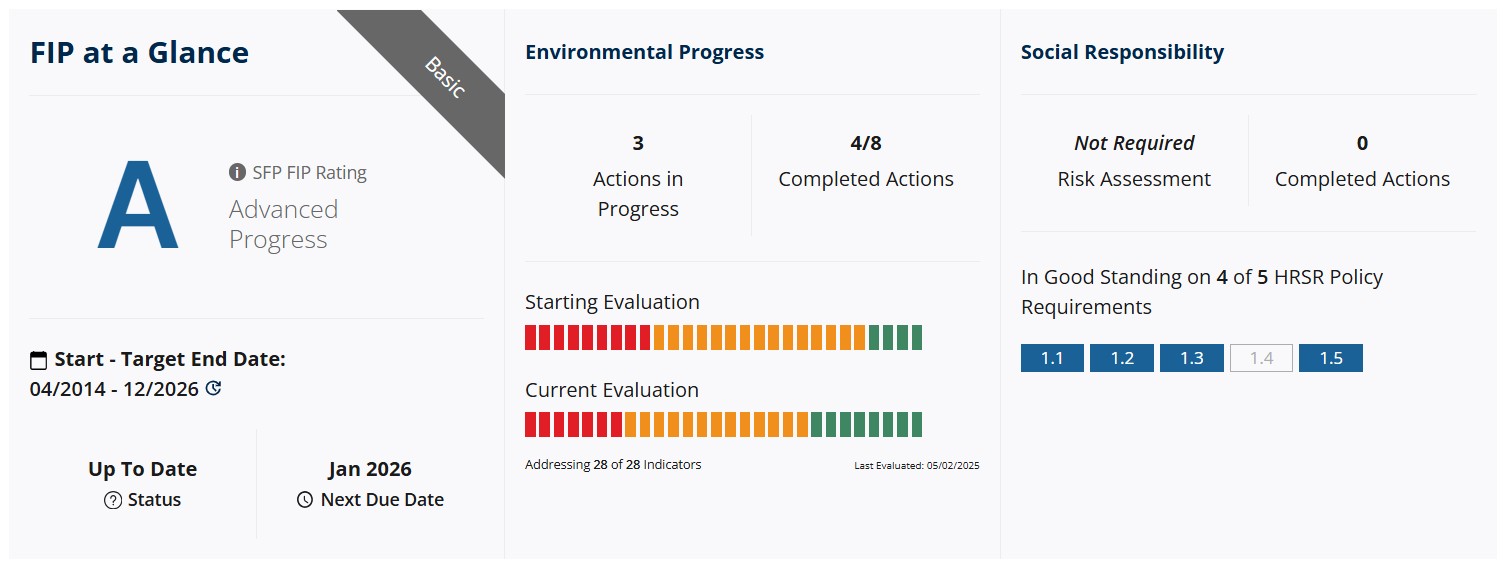Click the Social Responsibility heading
The image size is (1505, 569).
pyautogui.click(x=1122, y=53)
